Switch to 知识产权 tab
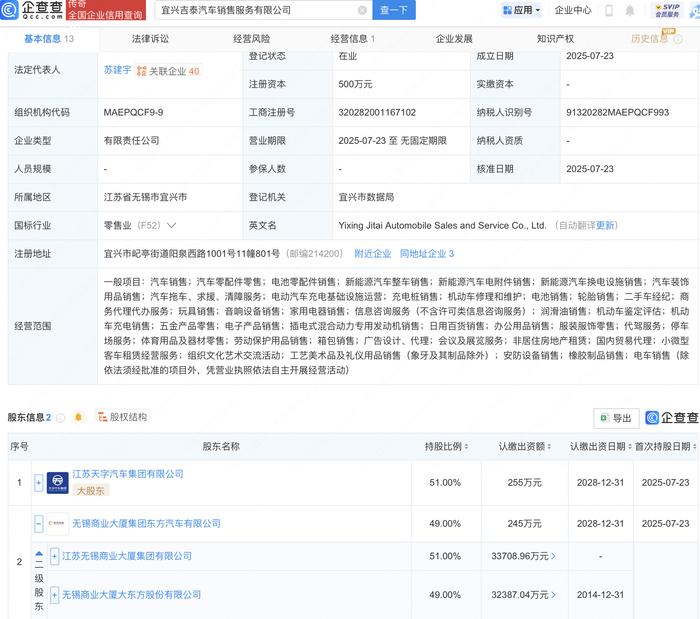Image resolution: width=700 pixels, height=619 pixels. (555, 39)
